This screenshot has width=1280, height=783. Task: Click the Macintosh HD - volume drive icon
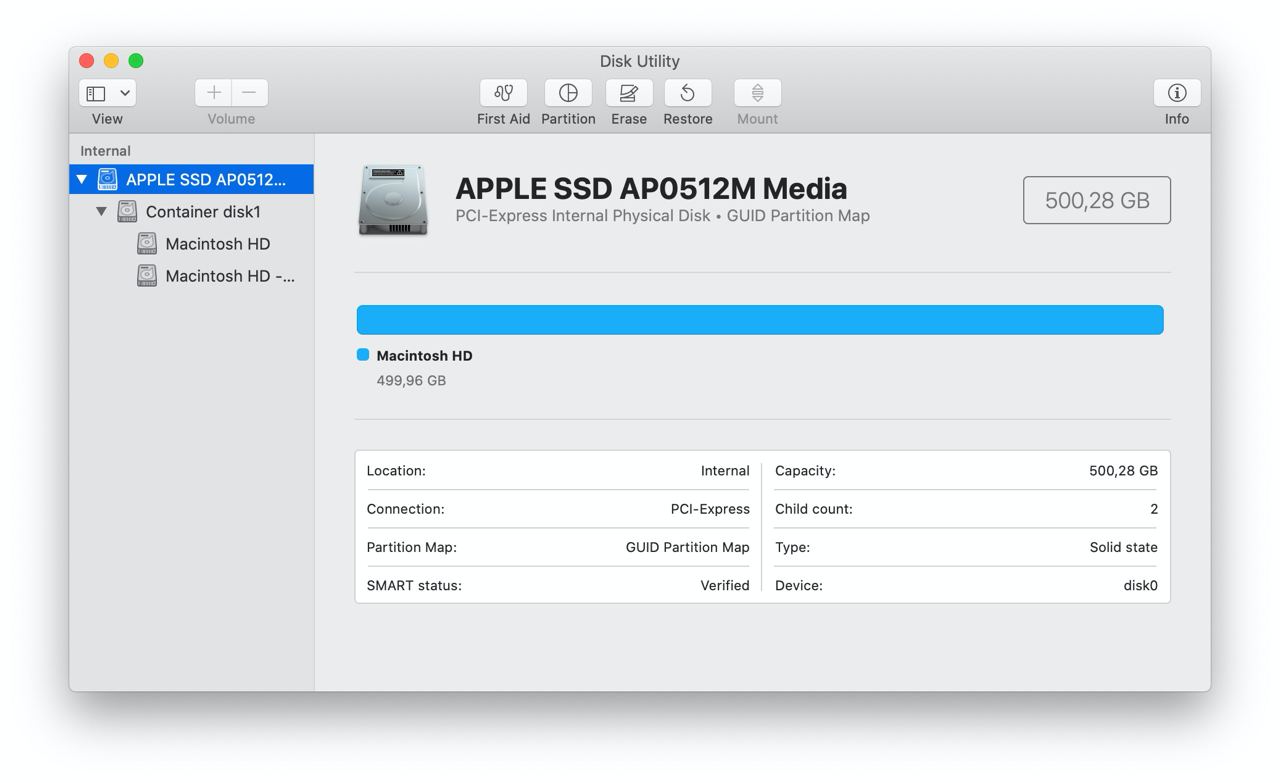(147, 276)
